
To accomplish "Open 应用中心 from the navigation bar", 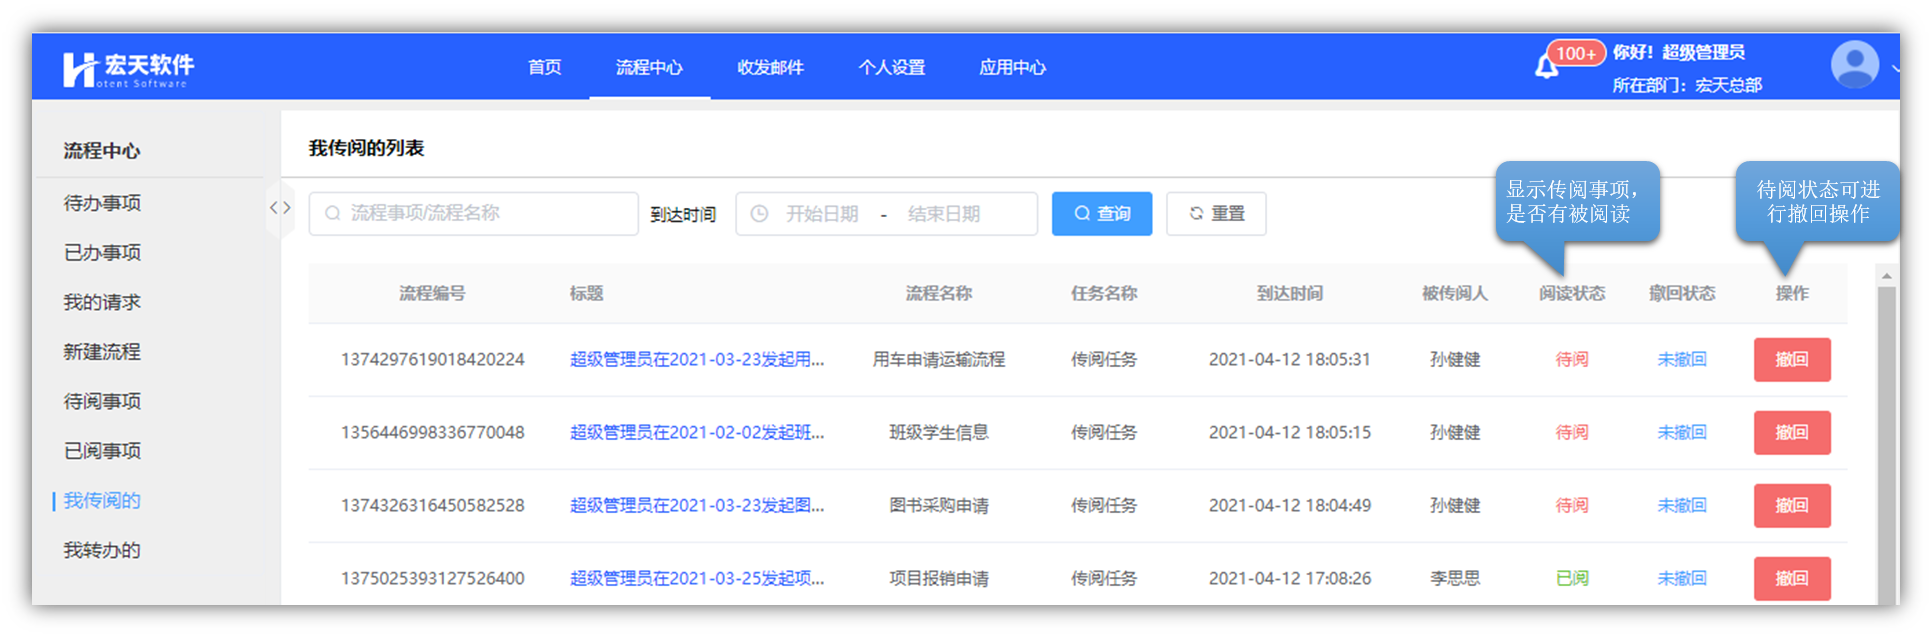I will (1012, 68).
